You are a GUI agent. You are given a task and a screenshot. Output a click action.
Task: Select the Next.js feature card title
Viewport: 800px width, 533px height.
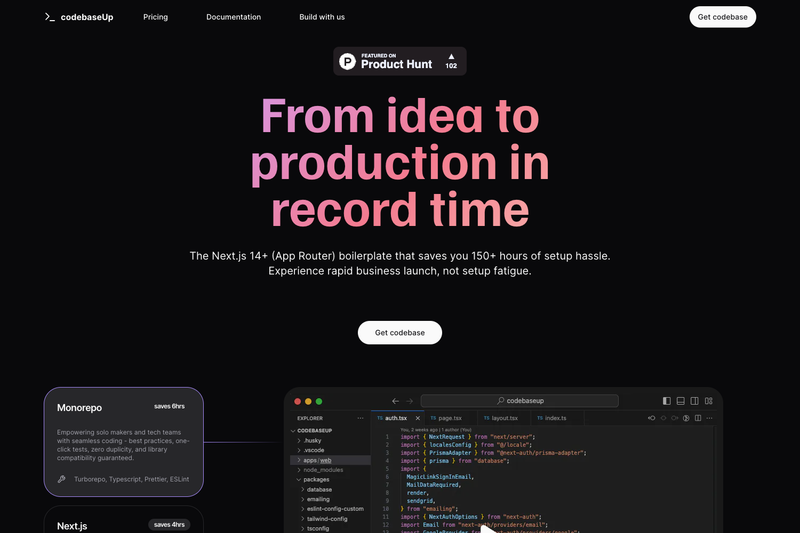pos(72,526)
